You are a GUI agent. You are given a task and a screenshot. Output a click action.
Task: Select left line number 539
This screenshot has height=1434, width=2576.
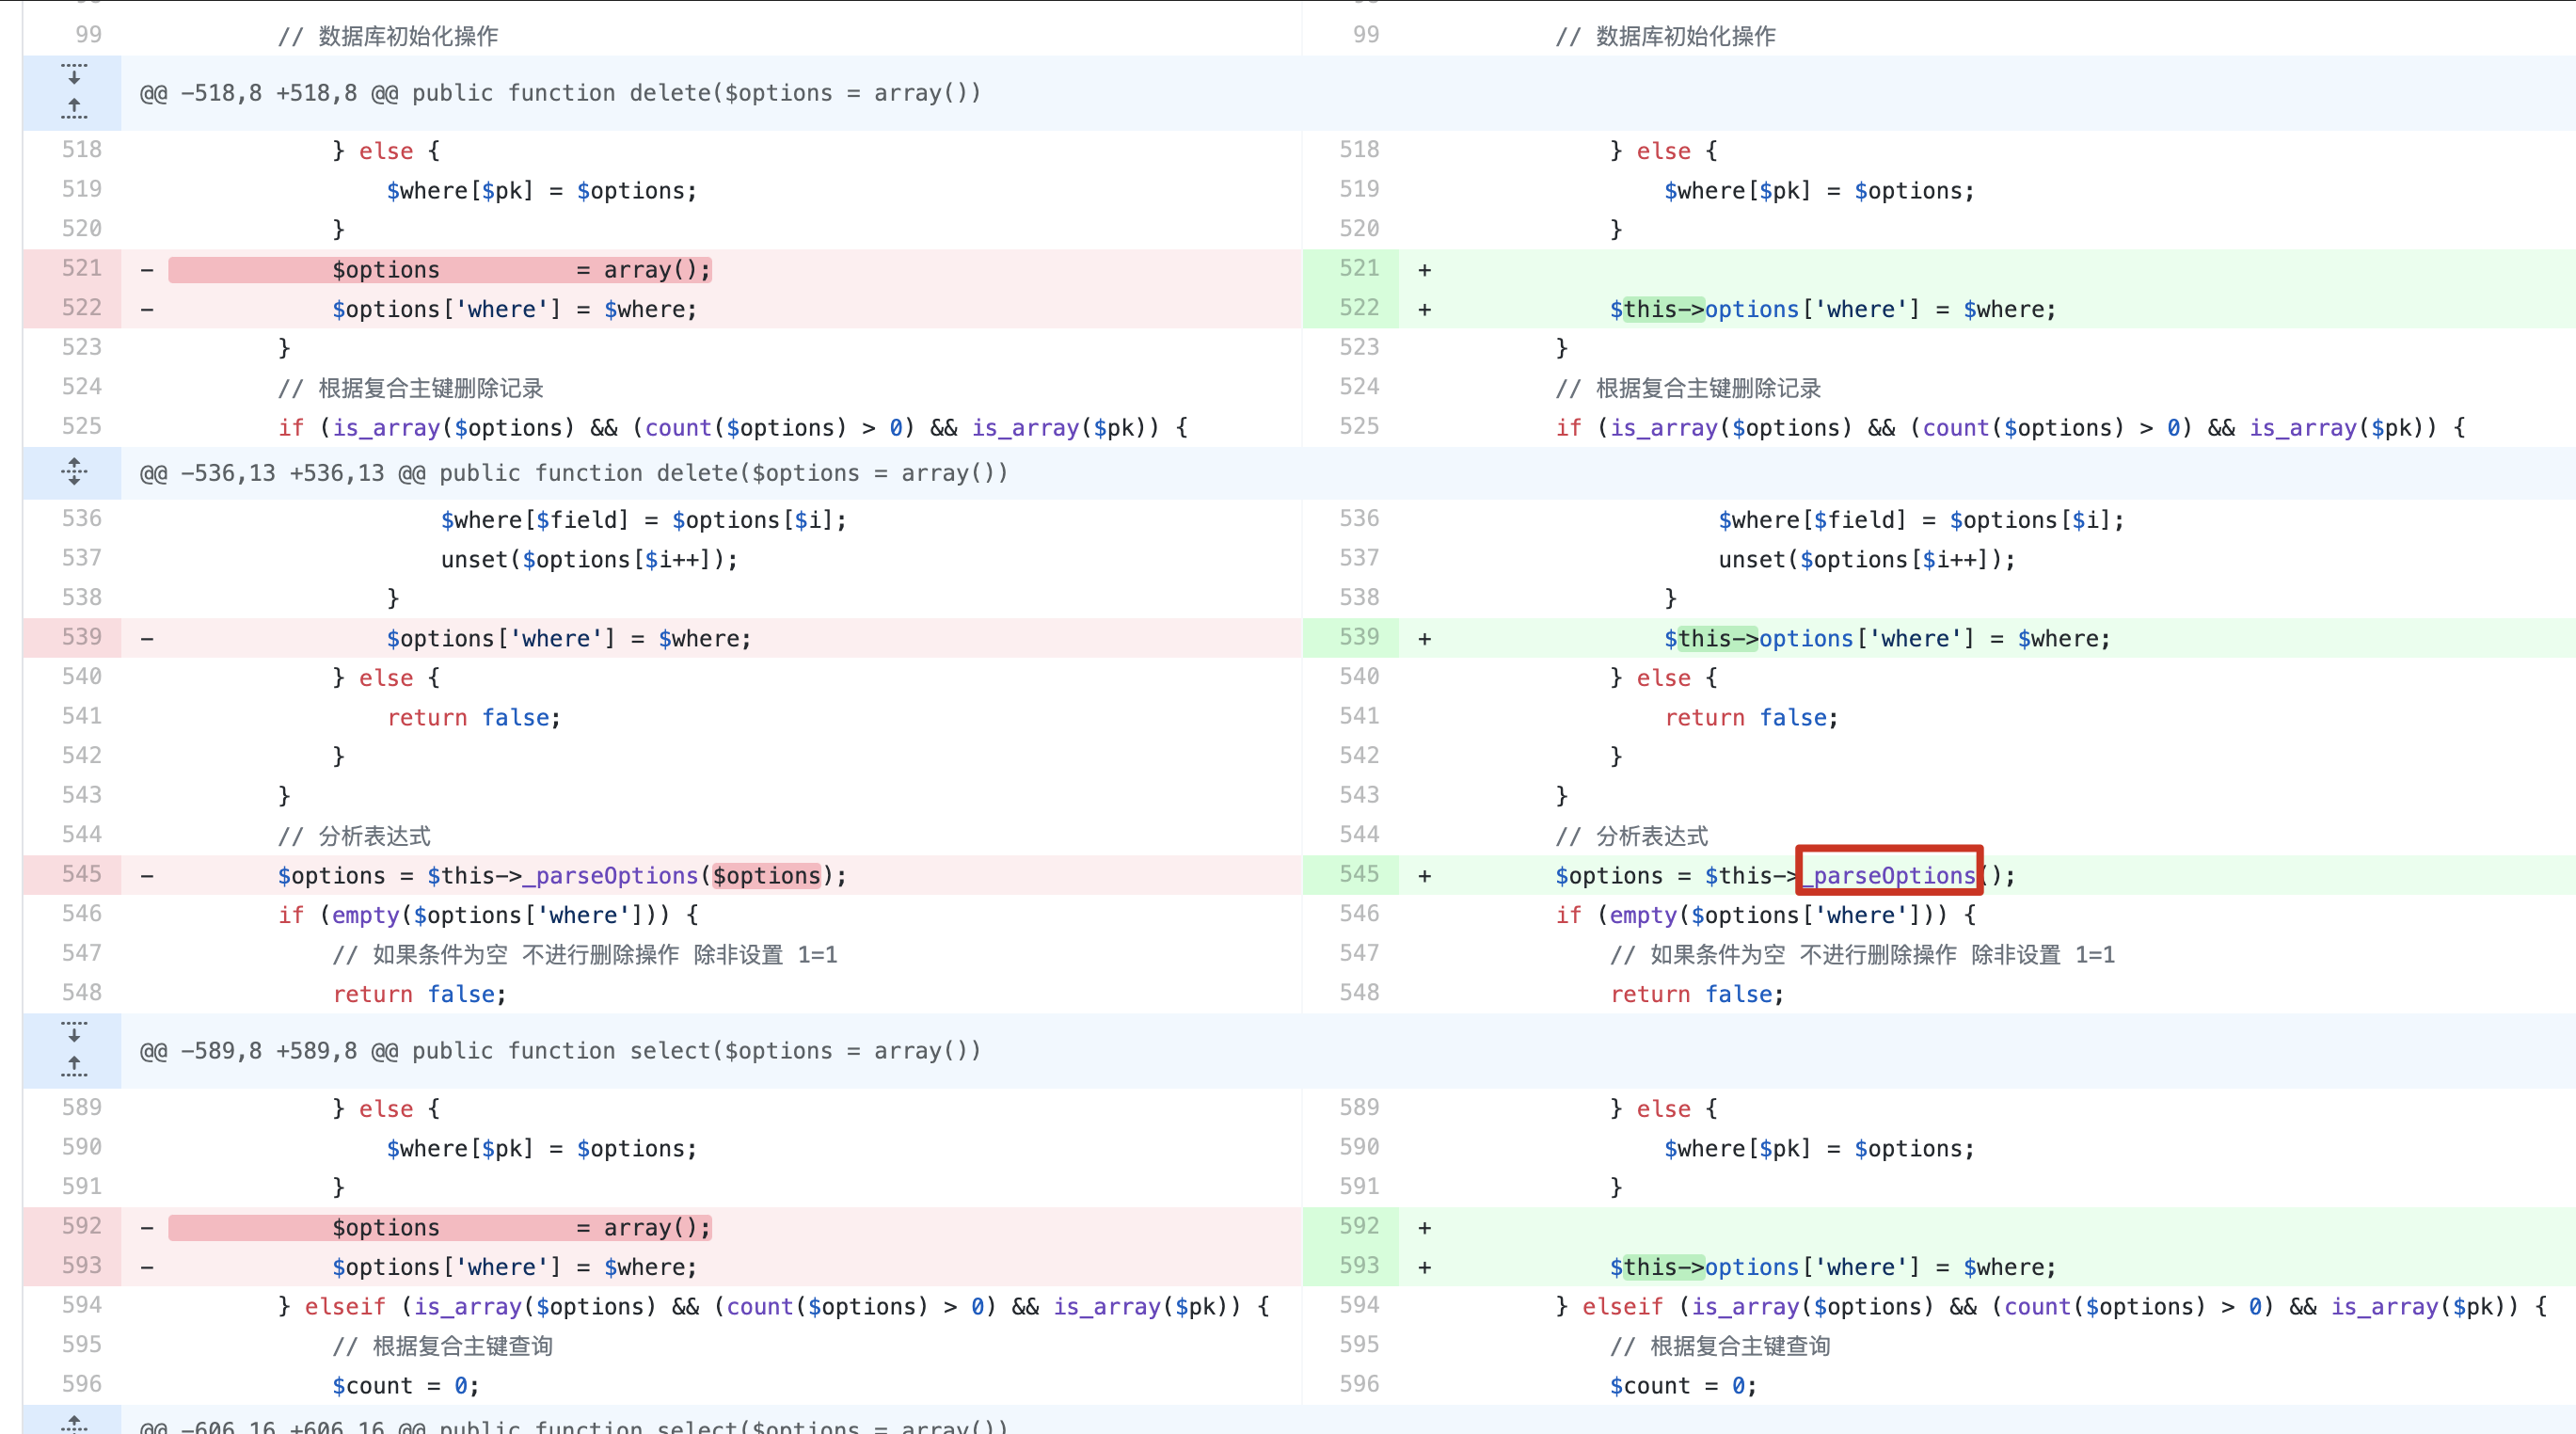82,637
